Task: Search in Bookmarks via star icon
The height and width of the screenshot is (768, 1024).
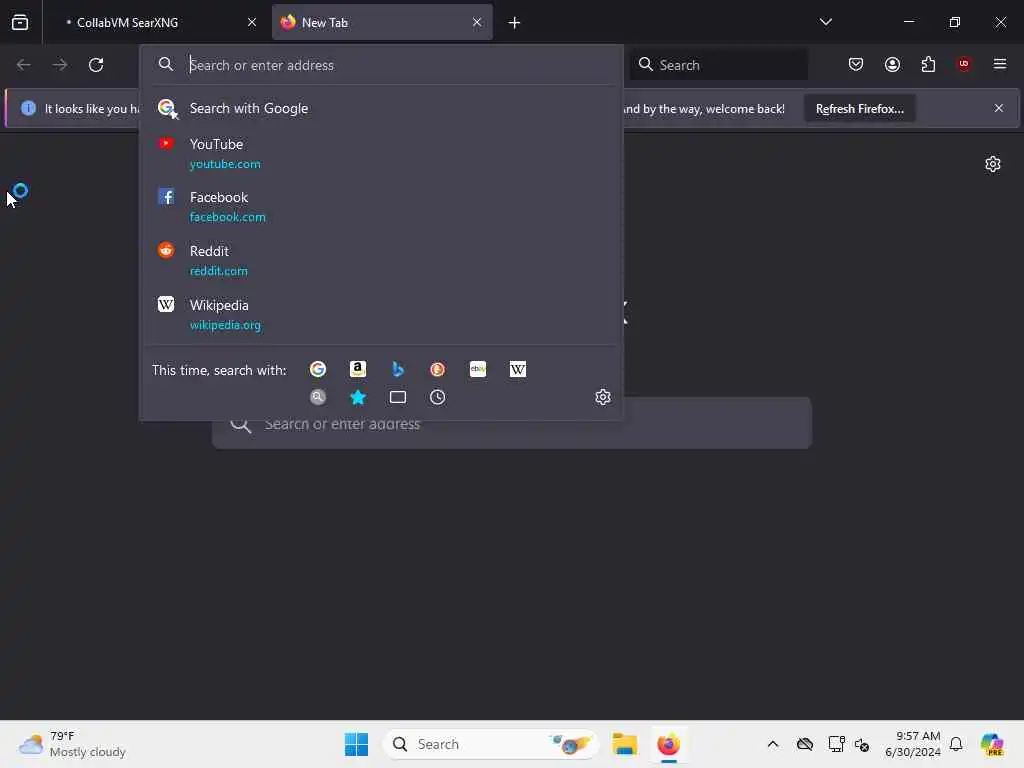Action: [x=357, y=397]
